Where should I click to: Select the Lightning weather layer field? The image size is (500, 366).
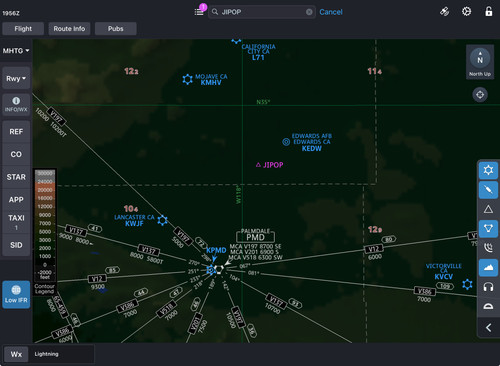[x=62, y=354]
